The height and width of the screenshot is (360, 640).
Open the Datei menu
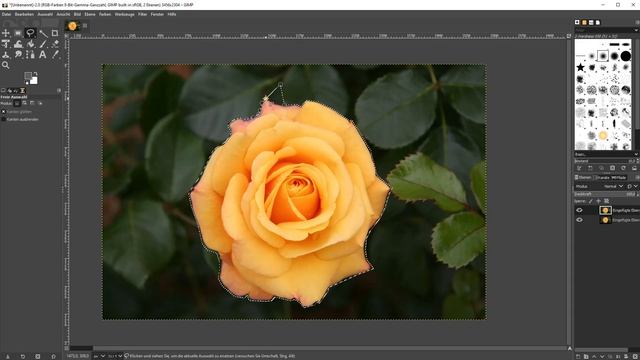6,14
